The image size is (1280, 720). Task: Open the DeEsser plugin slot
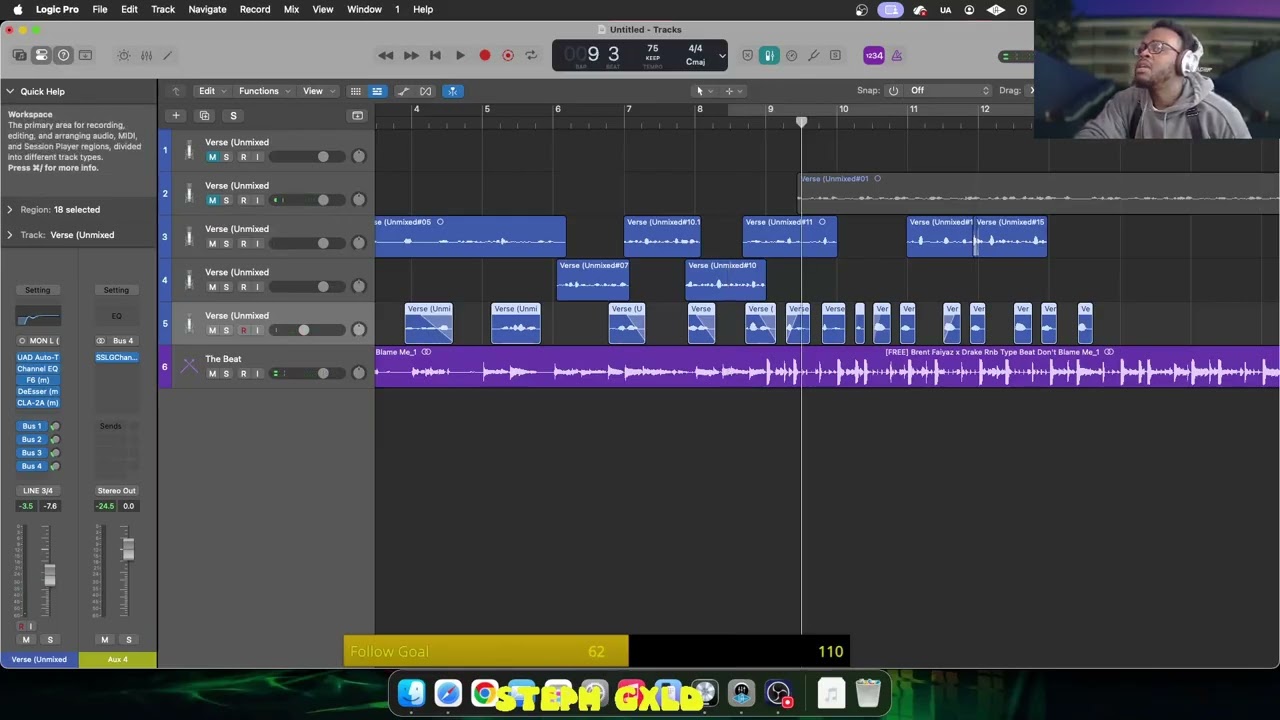[38, 391]
